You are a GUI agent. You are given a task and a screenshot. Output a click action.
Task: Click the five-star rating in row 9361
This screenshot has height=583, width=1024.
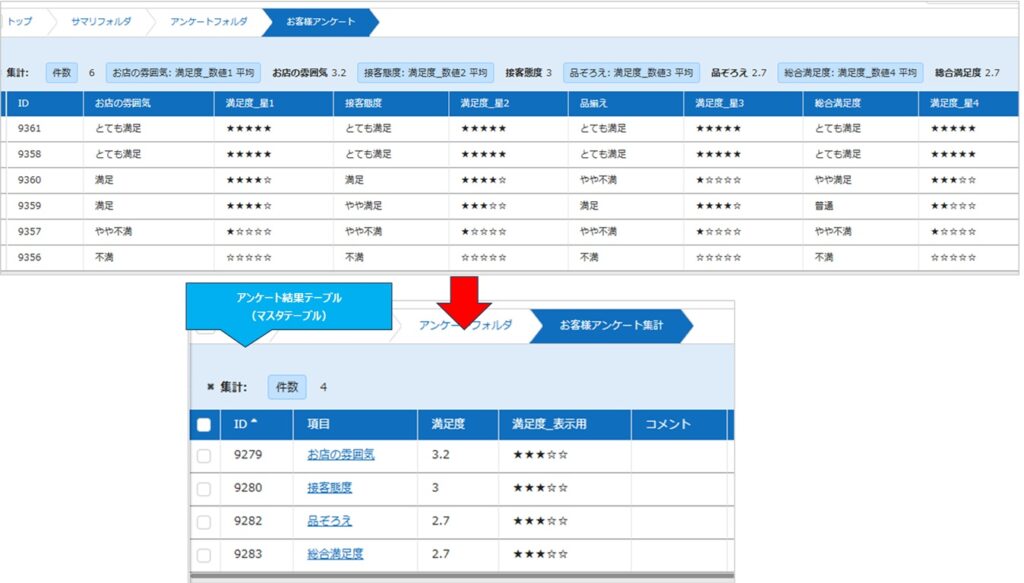(x=248, y=128)
